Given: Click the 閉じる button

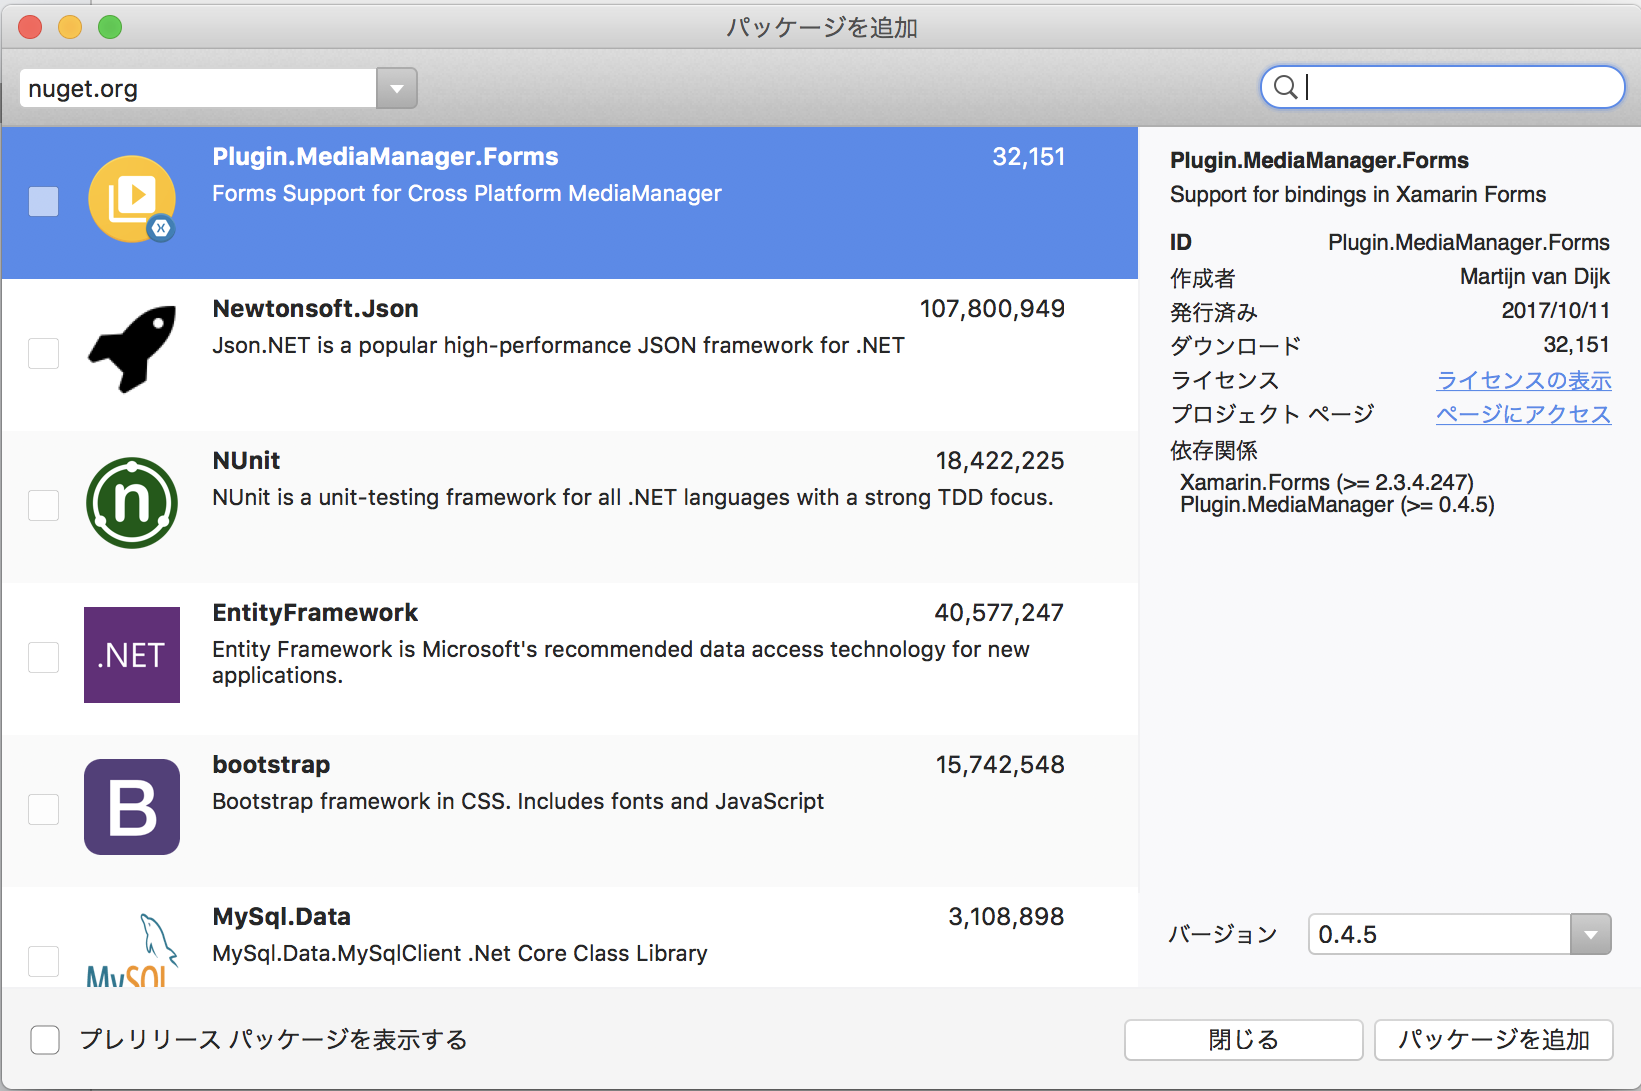Looking at the screenshot, I should tap(1243, 1040).
